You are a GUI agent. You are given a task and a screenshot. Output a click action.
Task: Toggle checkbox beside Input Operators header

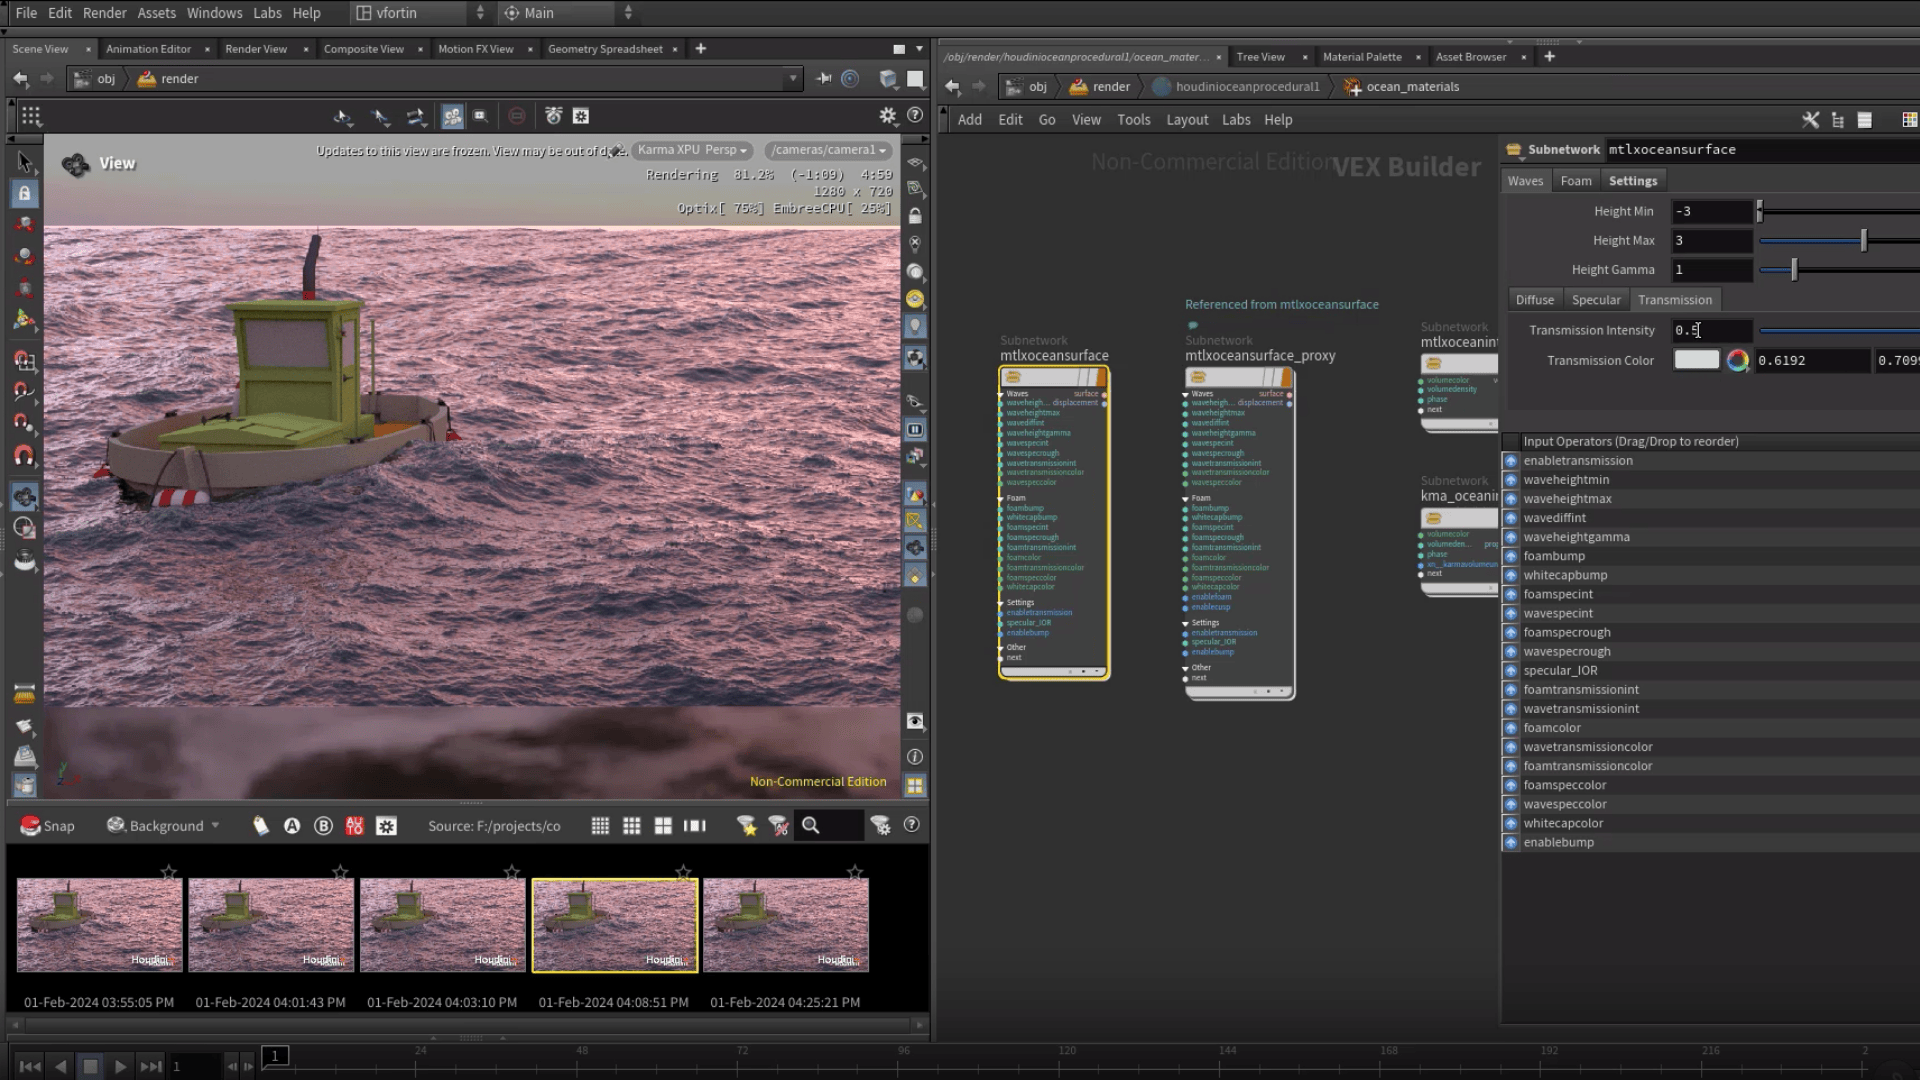tap(1511, 441)
